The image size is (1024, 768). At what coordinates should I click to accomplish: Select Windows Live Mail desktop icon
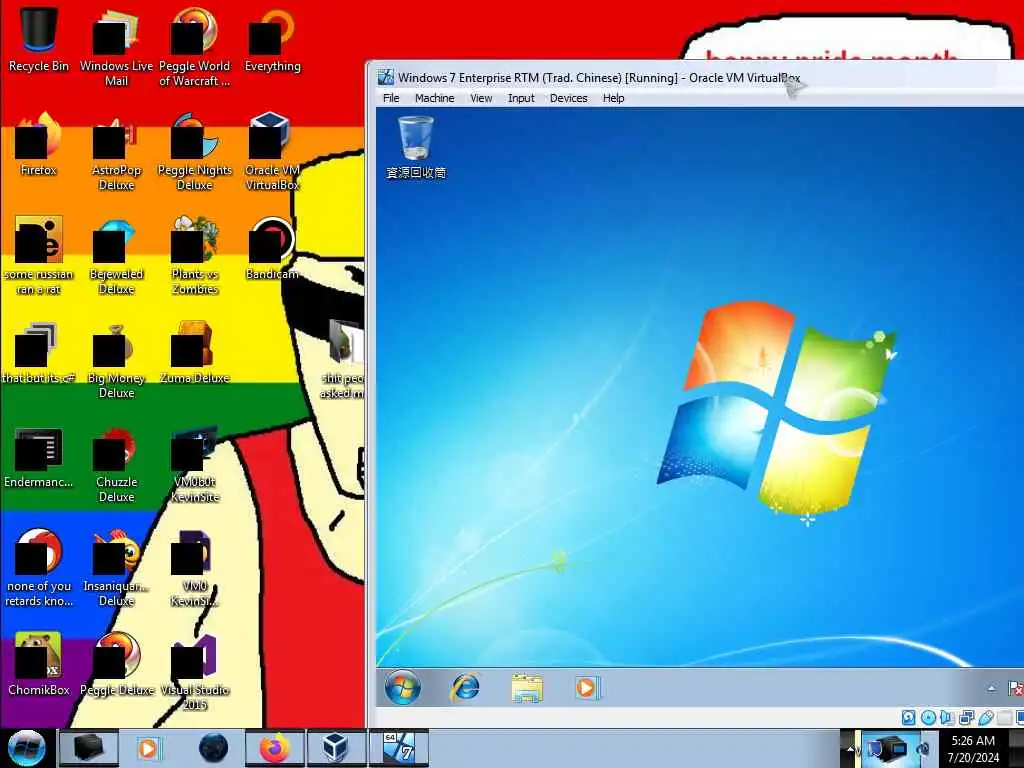pyautogui.click(x=116, y=47)
